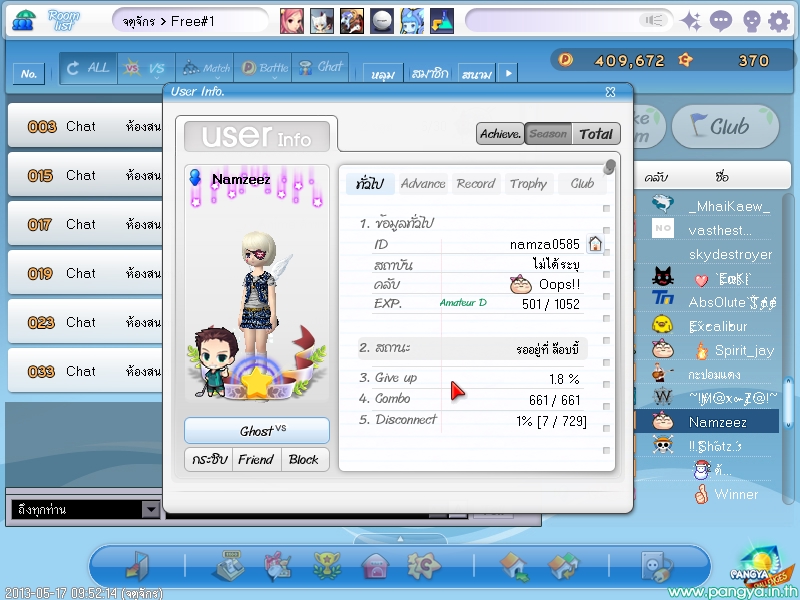Open the pink bow character icon in the bottom bar
The width and height of the screenshot is (800, 600).
tap(278, 566)
